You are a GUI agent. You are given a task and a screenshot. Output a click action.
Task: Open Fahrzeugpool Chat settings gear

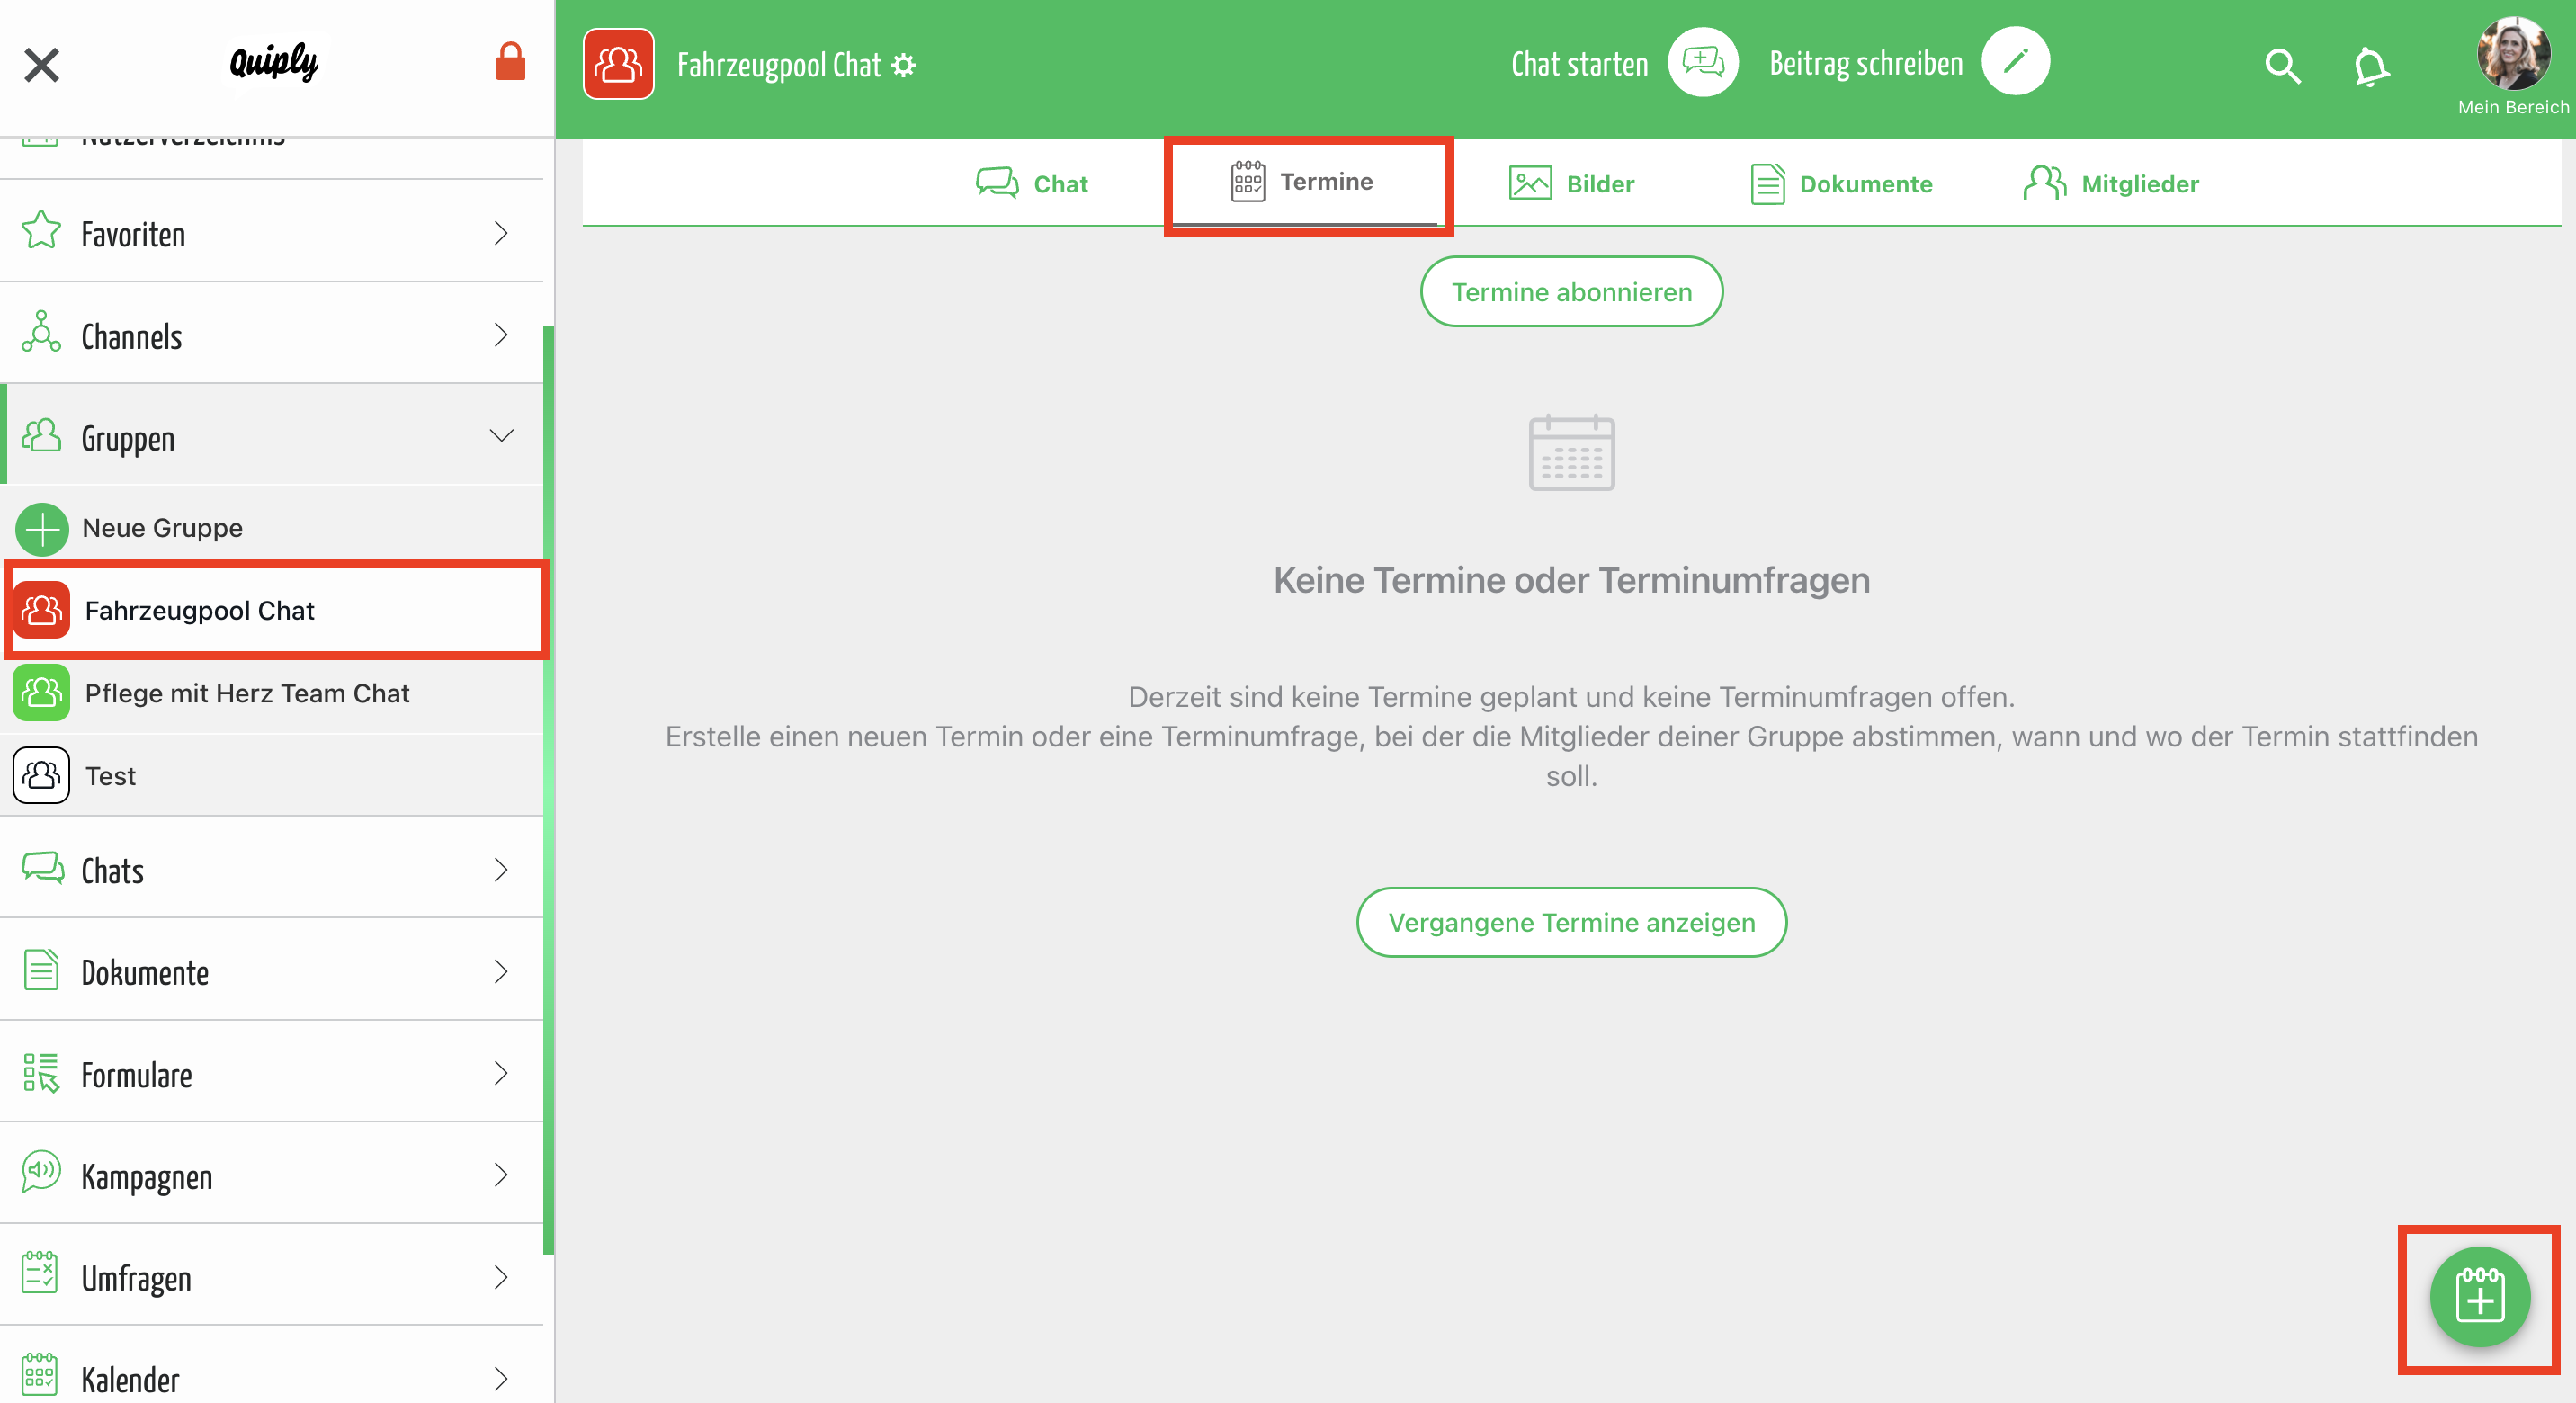tap(904, 66)
